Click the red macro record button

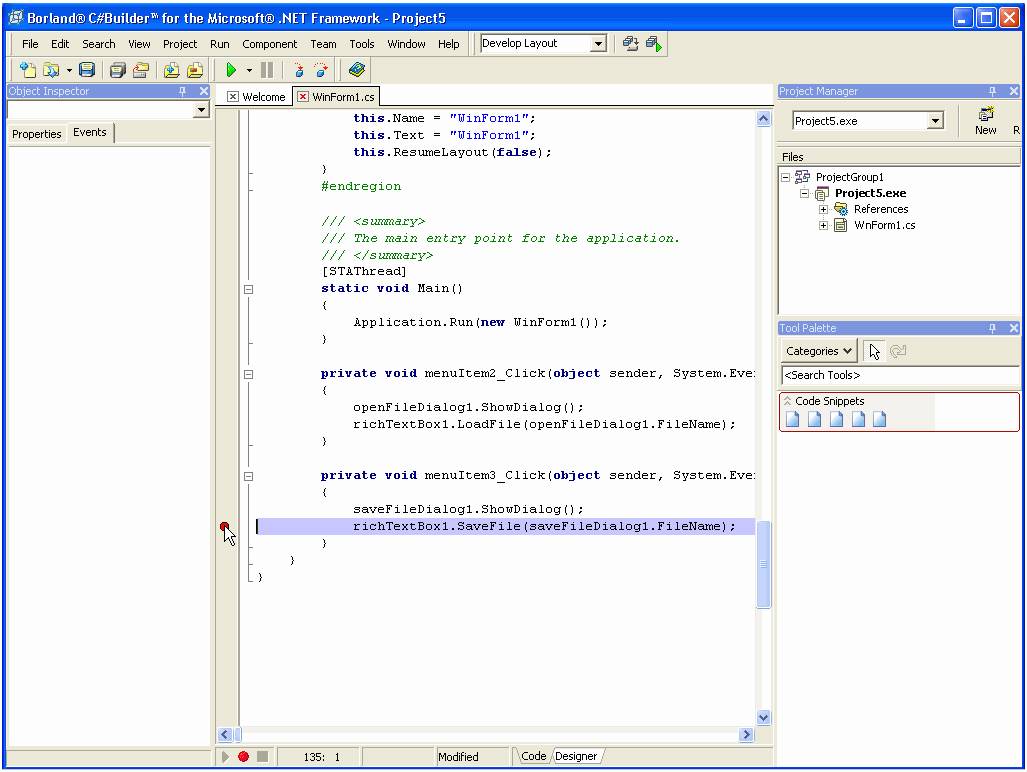point(243,757)
